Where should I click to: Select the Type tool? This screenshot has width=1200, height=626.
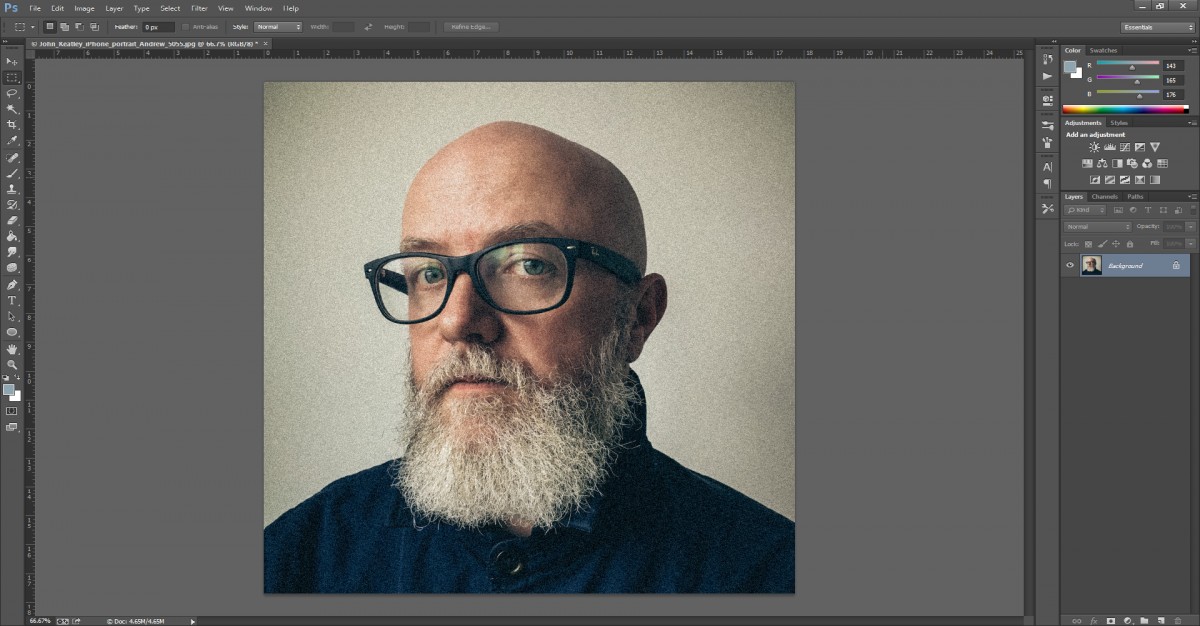coord(13,300)
